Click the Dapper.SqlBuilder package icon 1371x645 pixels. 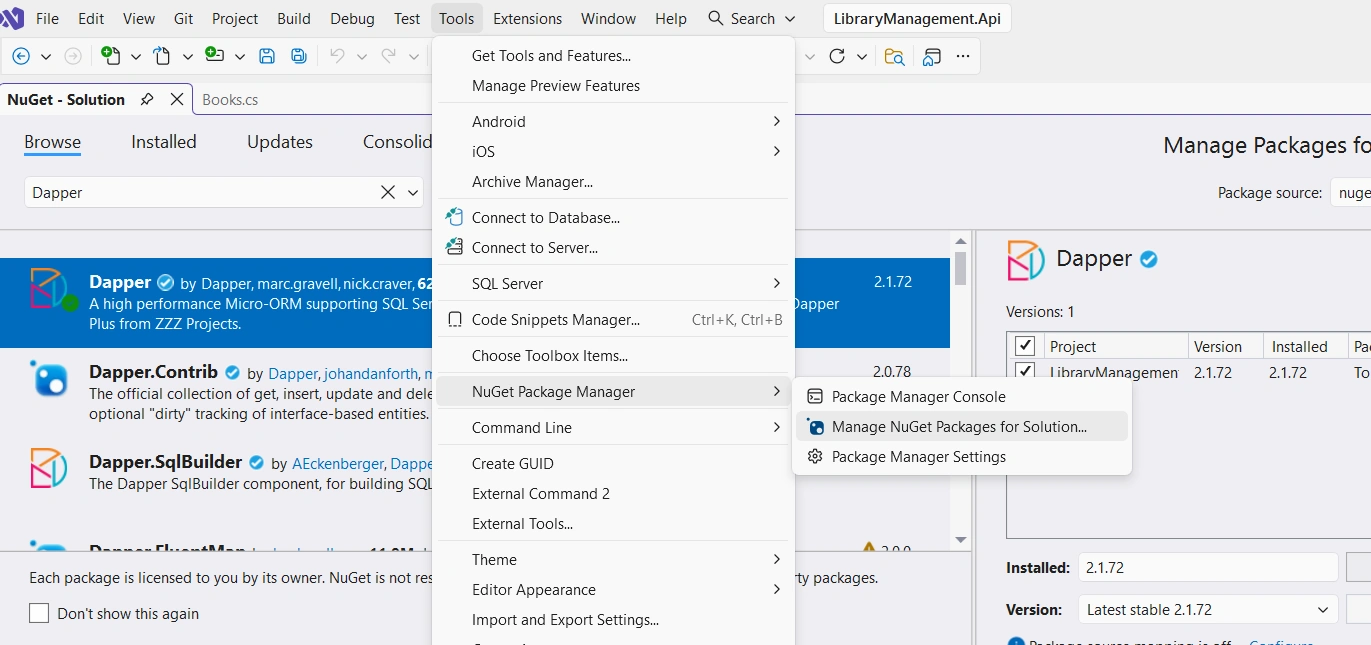click(49, 468)
